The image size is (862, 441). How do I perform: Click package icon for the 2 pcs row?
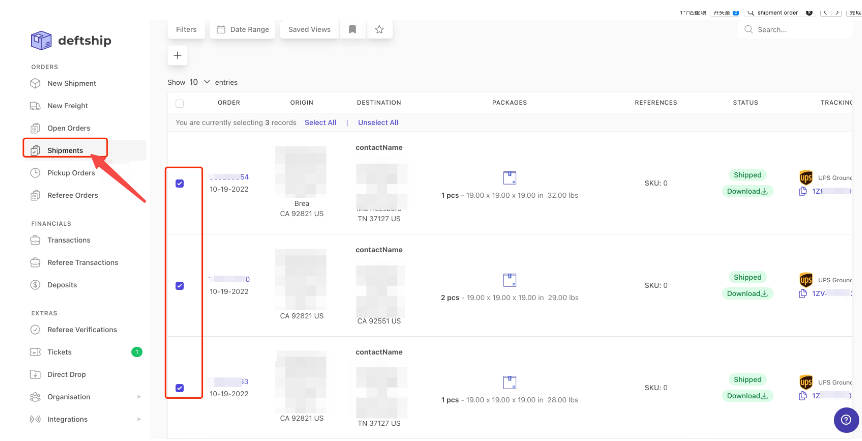point(510,280)
